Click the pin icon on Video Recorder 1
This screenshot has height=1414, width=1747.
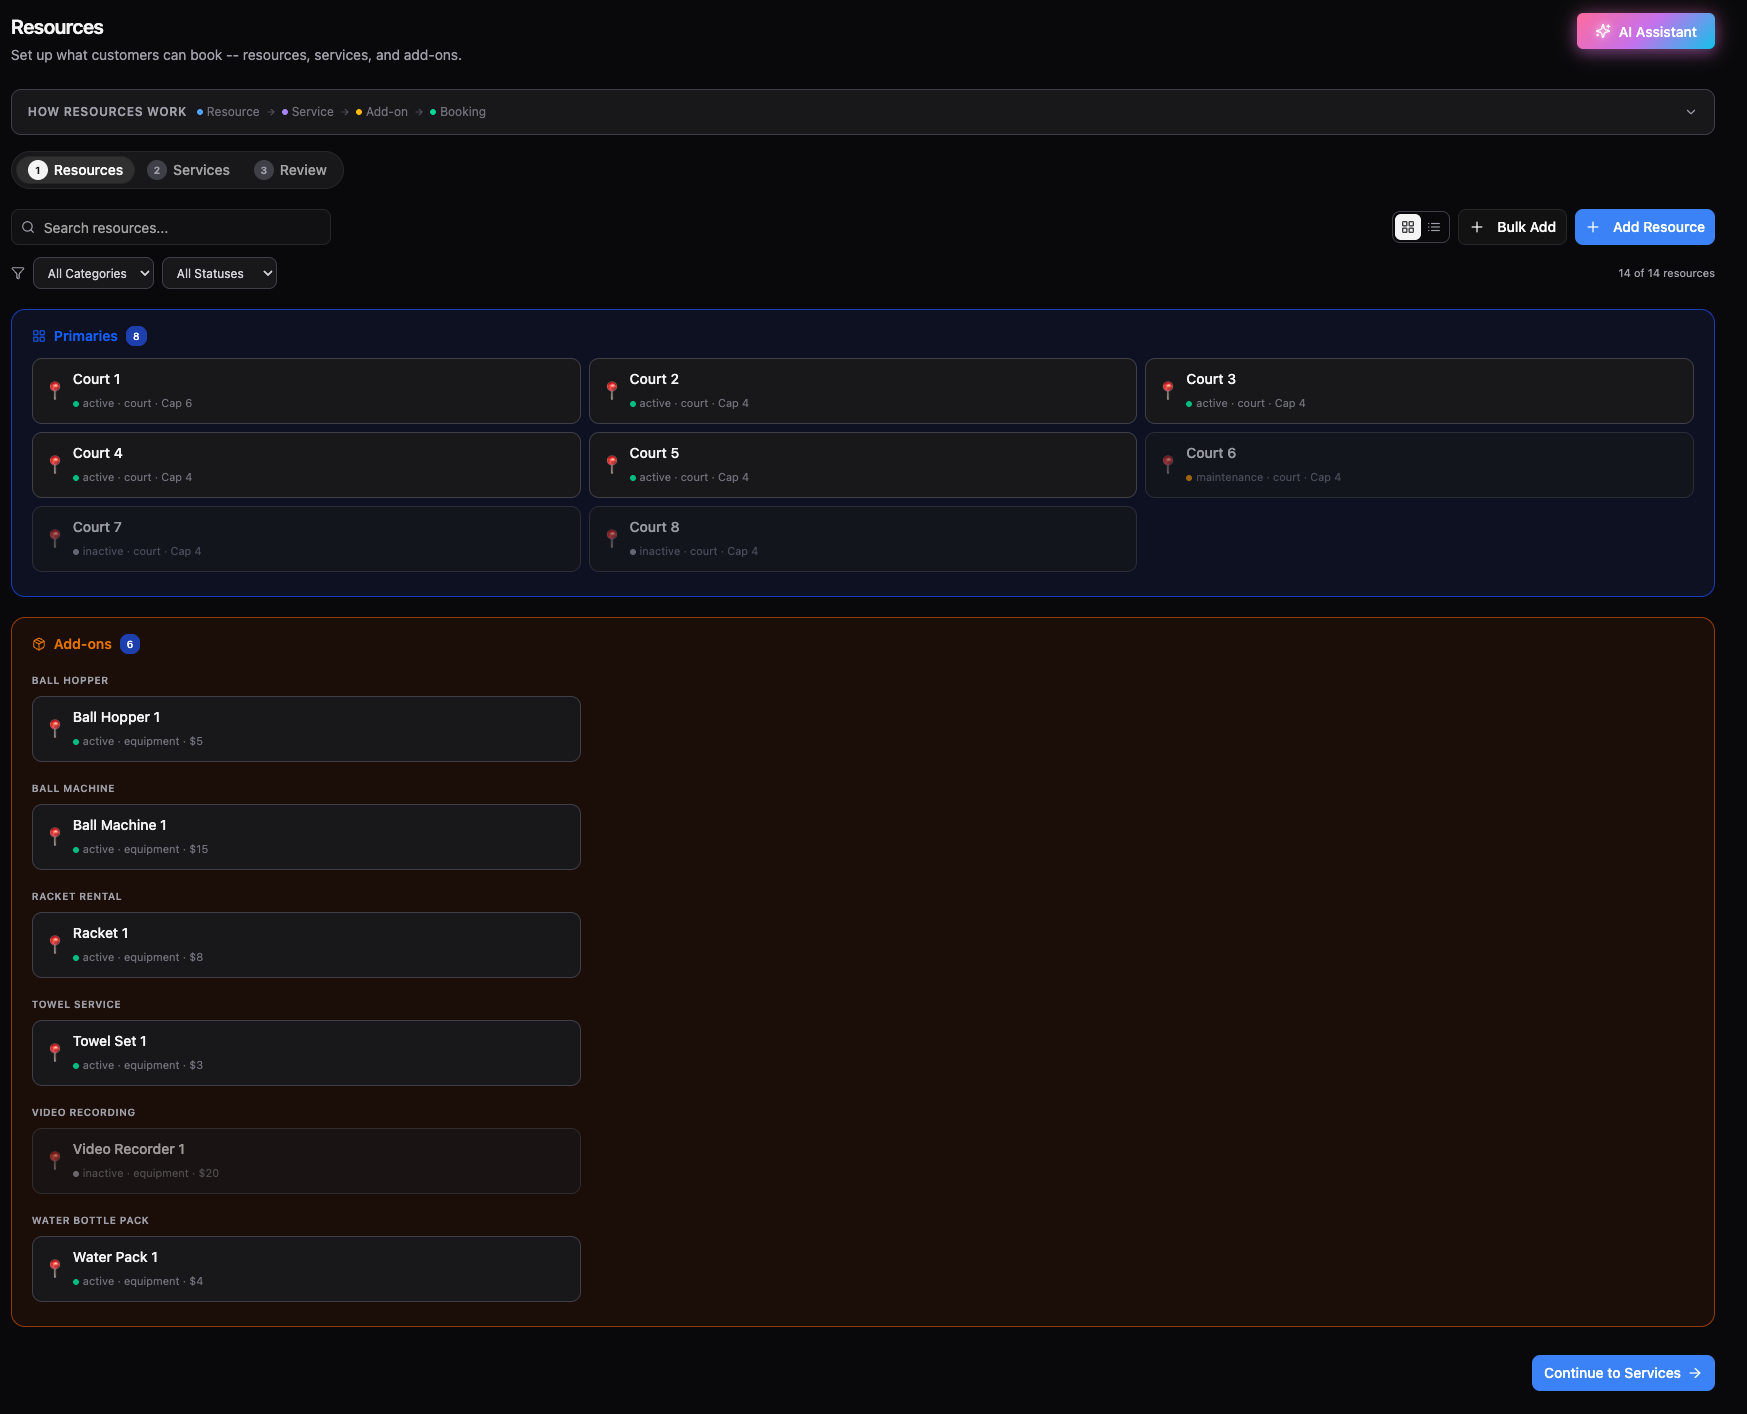[x=55, y=1160]
